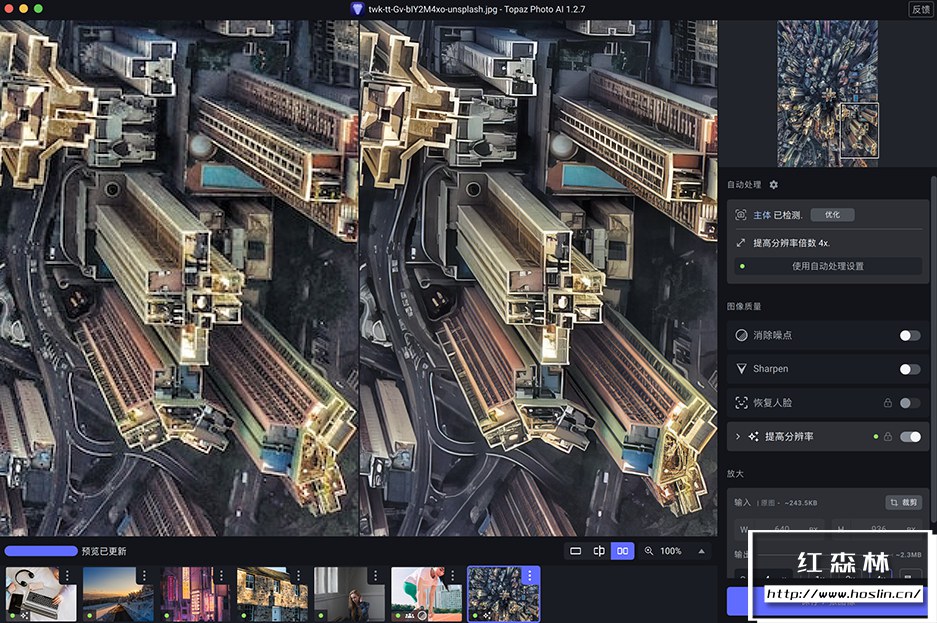Click the 优化 refine subject button
937x623 pixels.
coord(832,215)
